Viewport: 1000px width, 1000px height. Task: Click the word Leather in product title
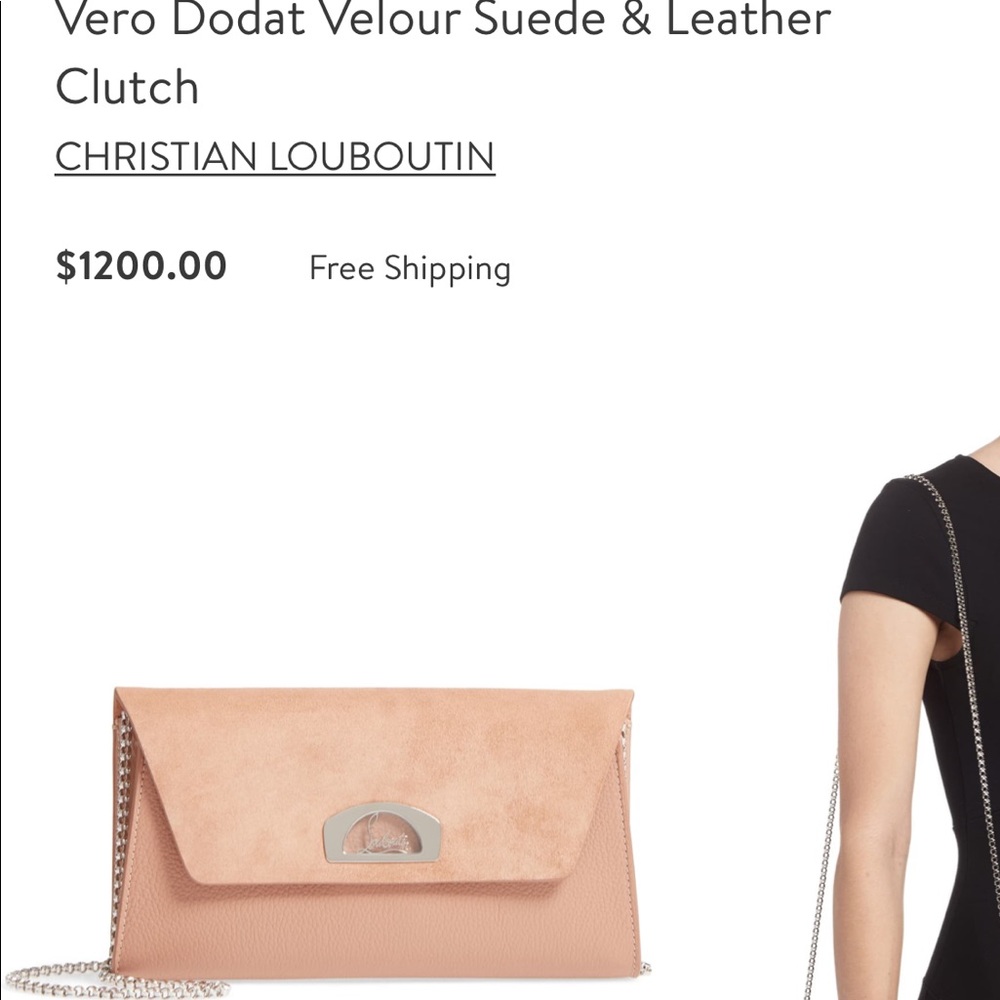(x=748, y=18)
